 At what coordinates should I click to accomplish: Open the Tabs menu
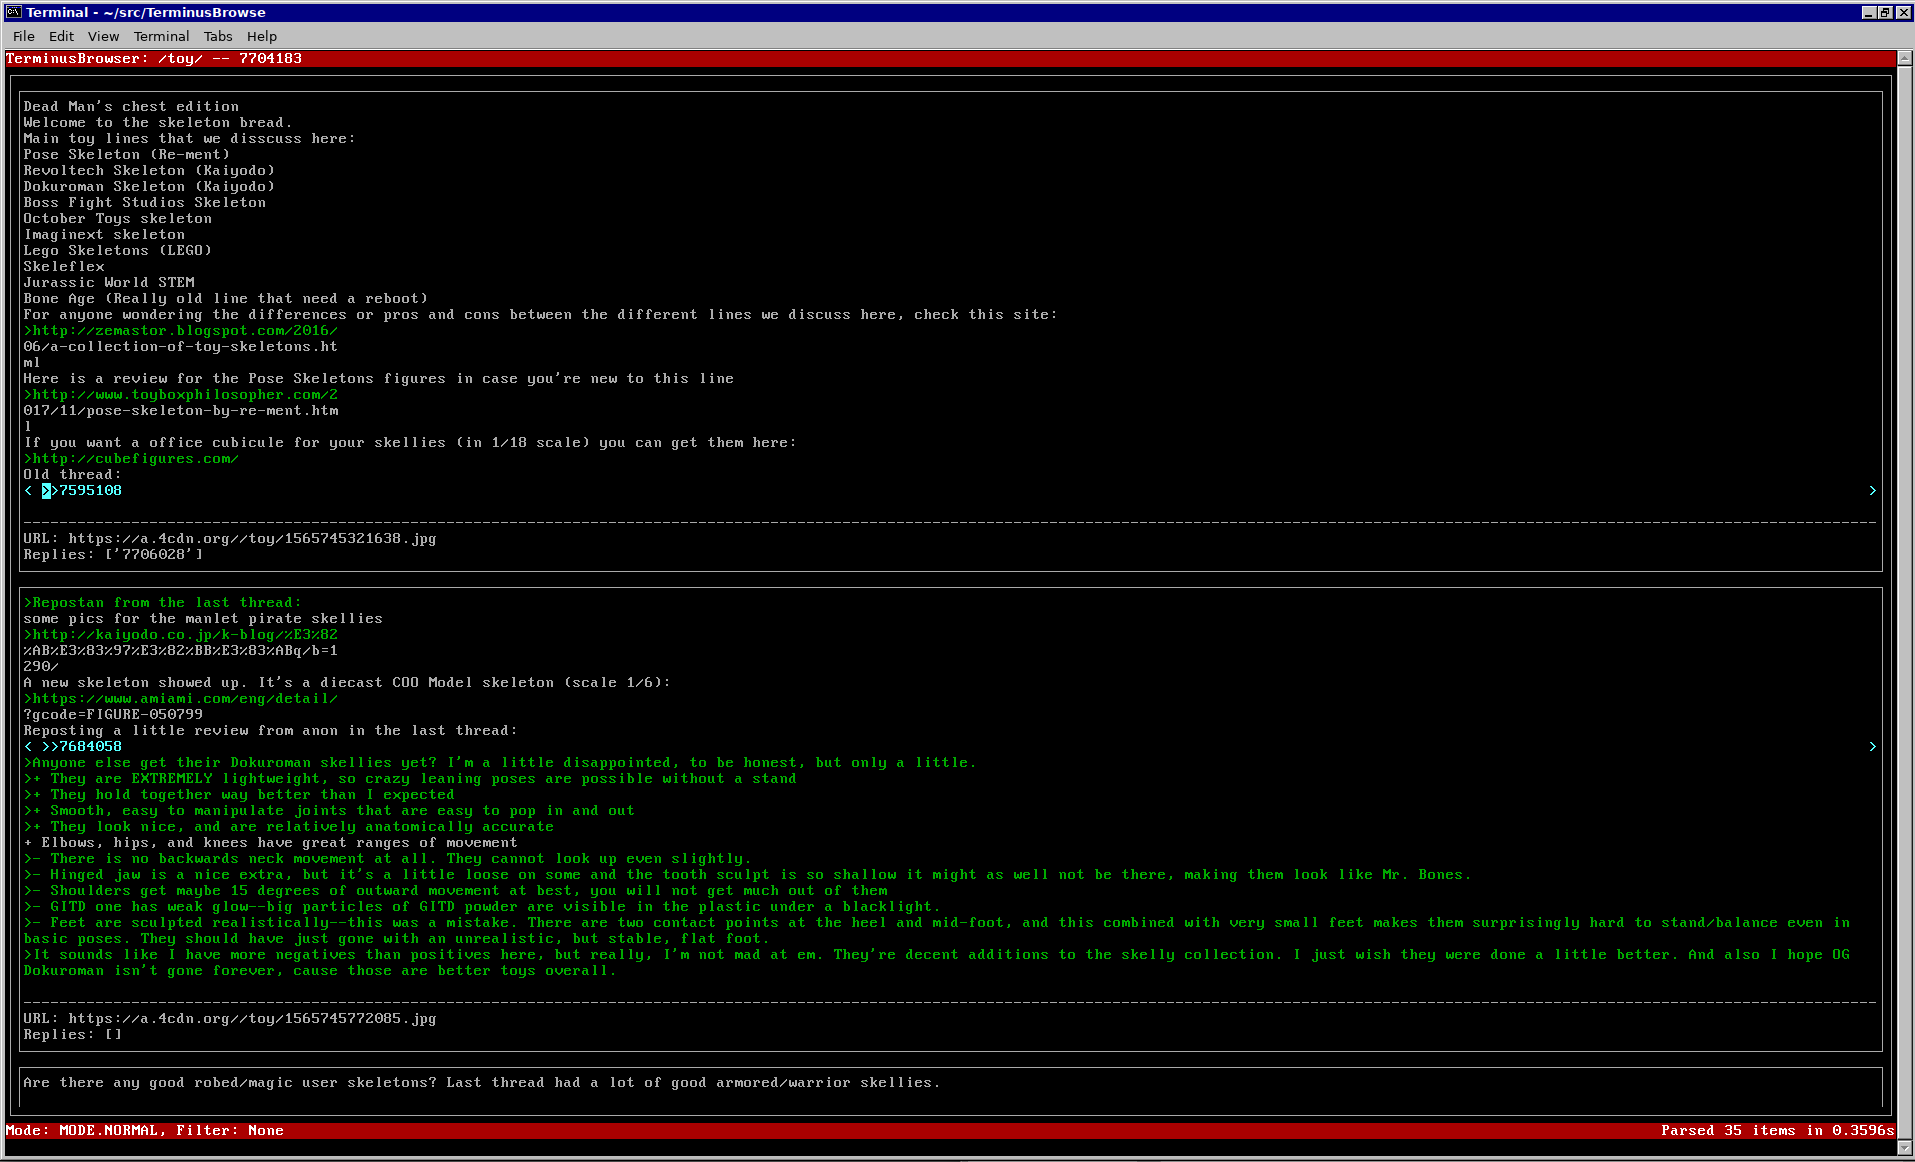218,36
